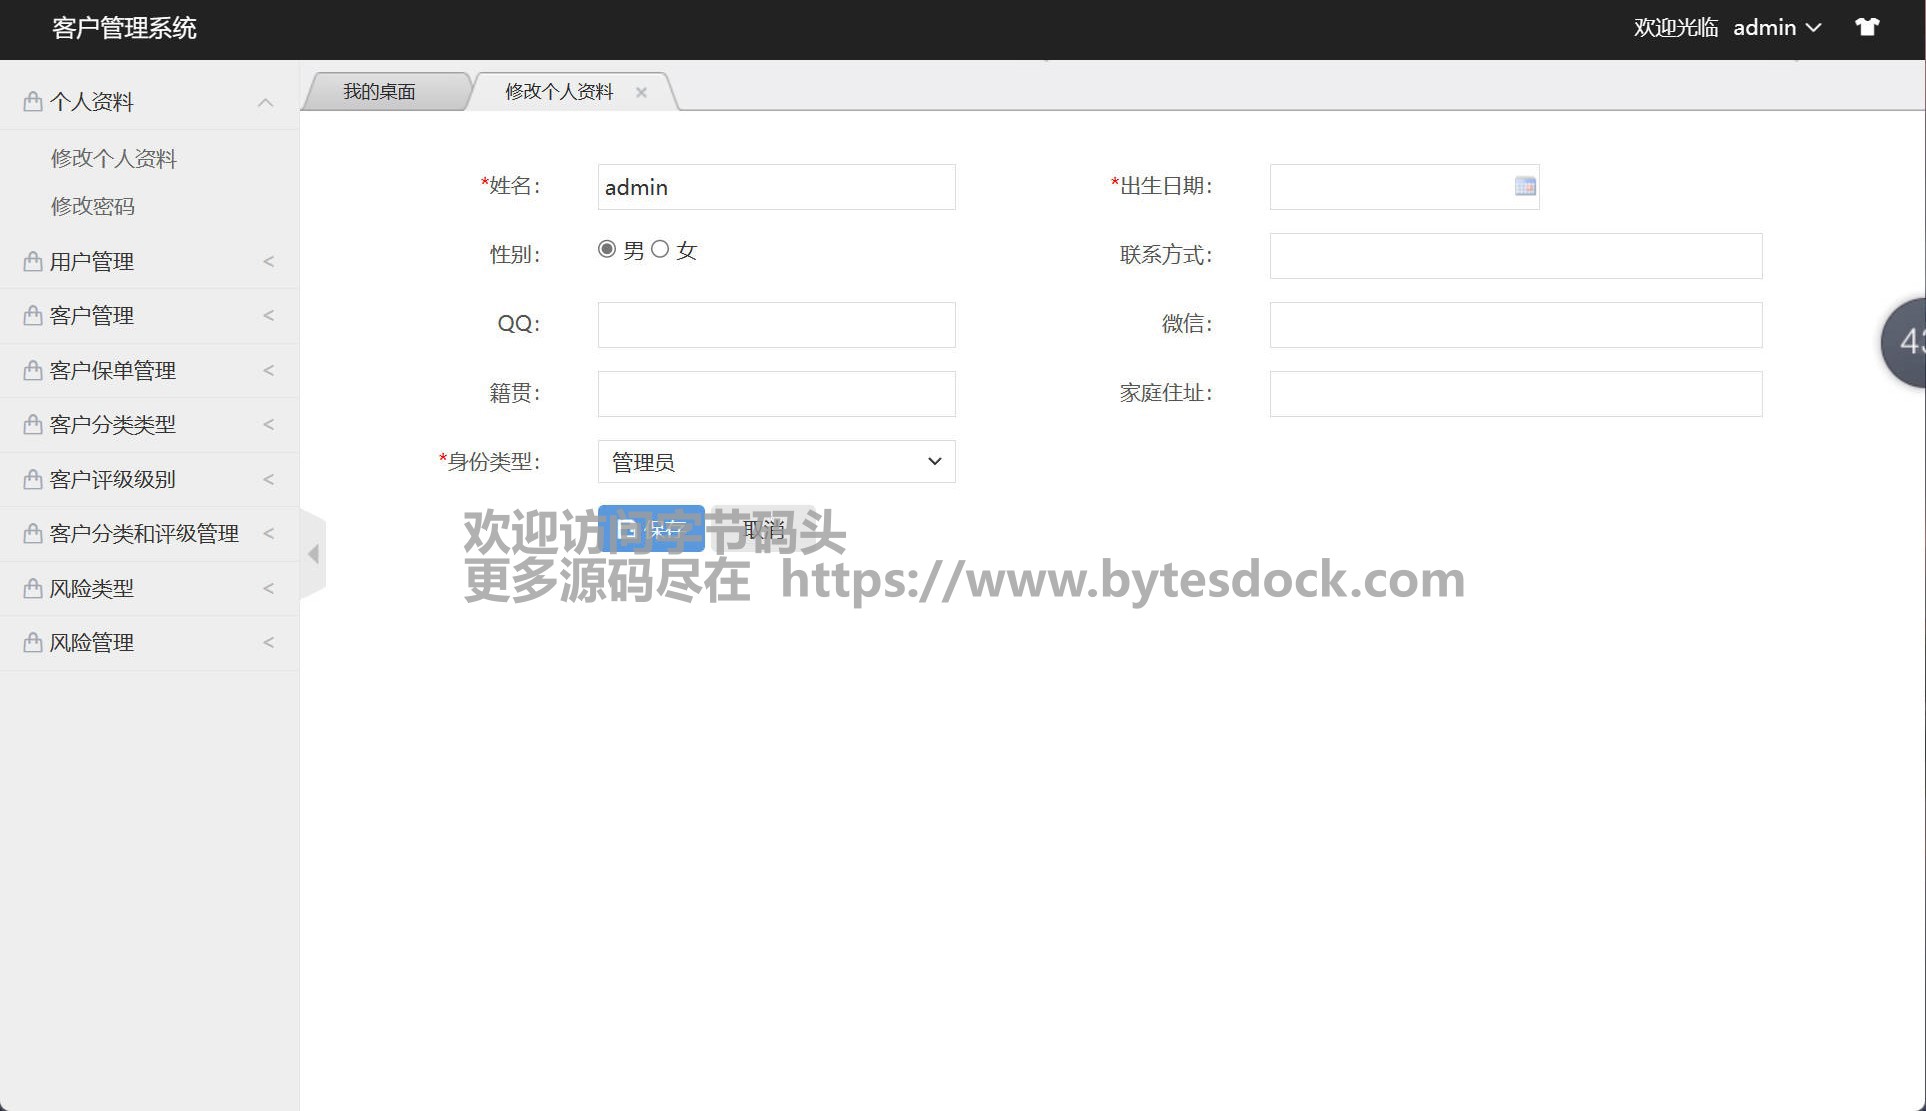
Task: Switch to the 我的桌面 tab
Action: (x=379, y=92)
